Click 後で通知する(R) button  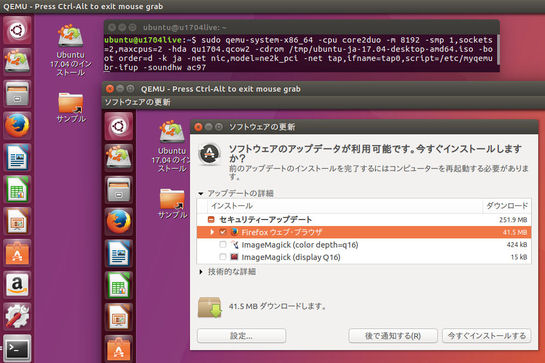pos(393,336)
